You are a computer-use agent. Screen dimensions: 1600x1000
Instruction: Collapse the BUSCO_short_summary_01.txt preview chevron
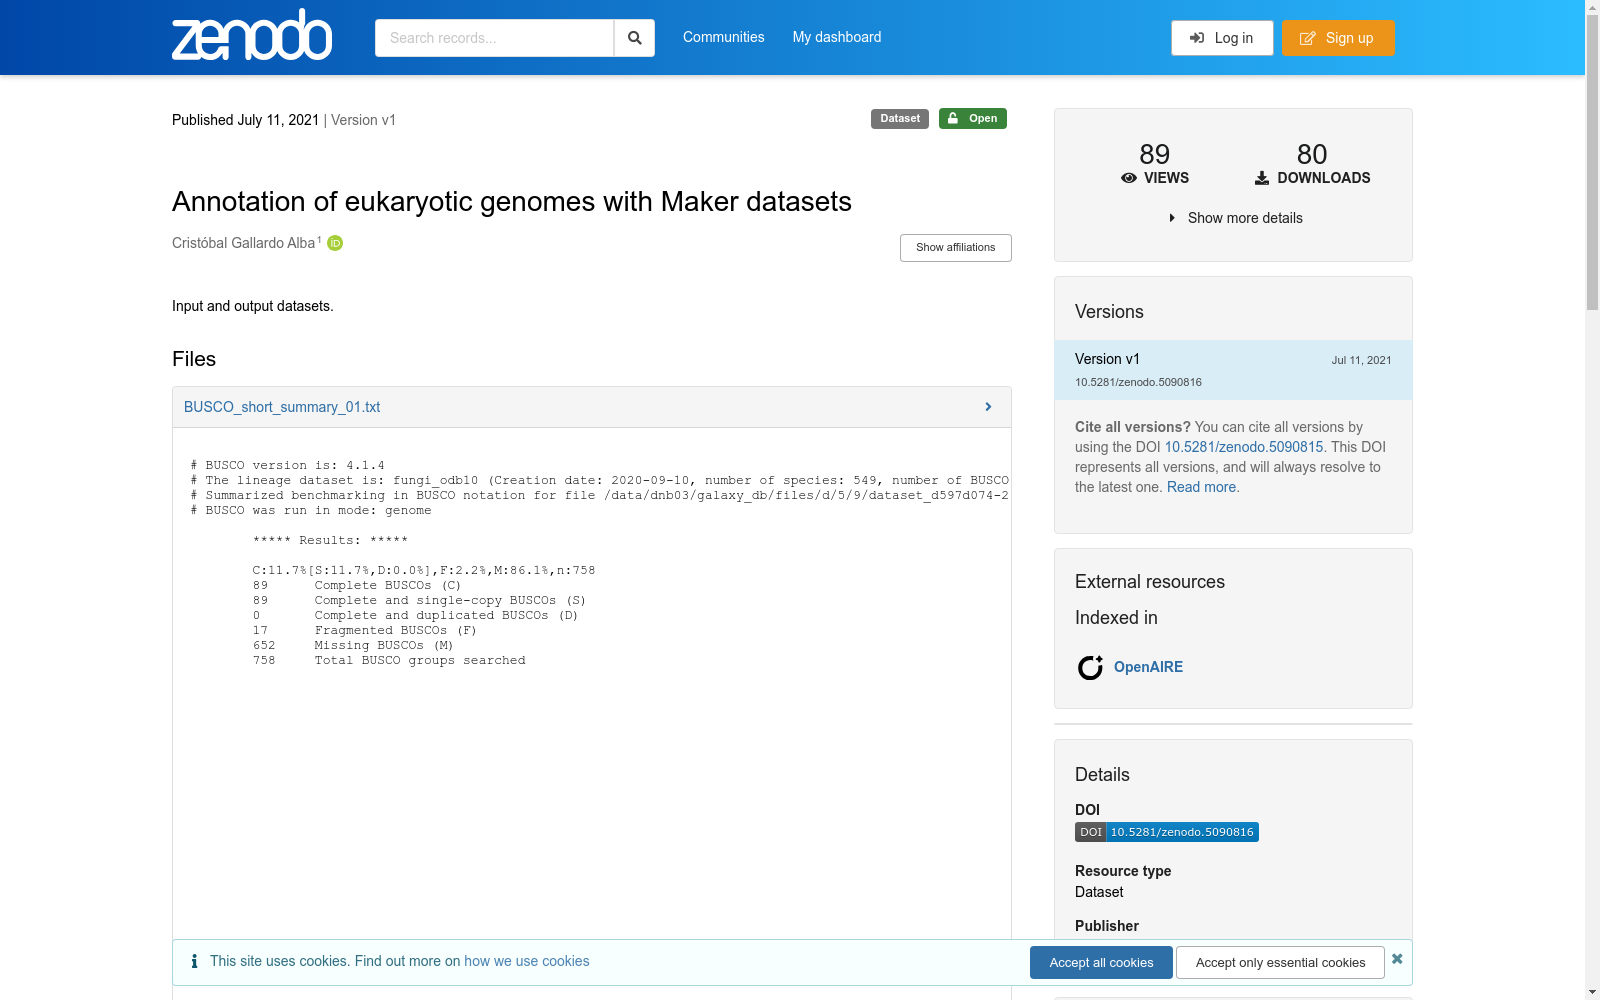tap(988, 407)
